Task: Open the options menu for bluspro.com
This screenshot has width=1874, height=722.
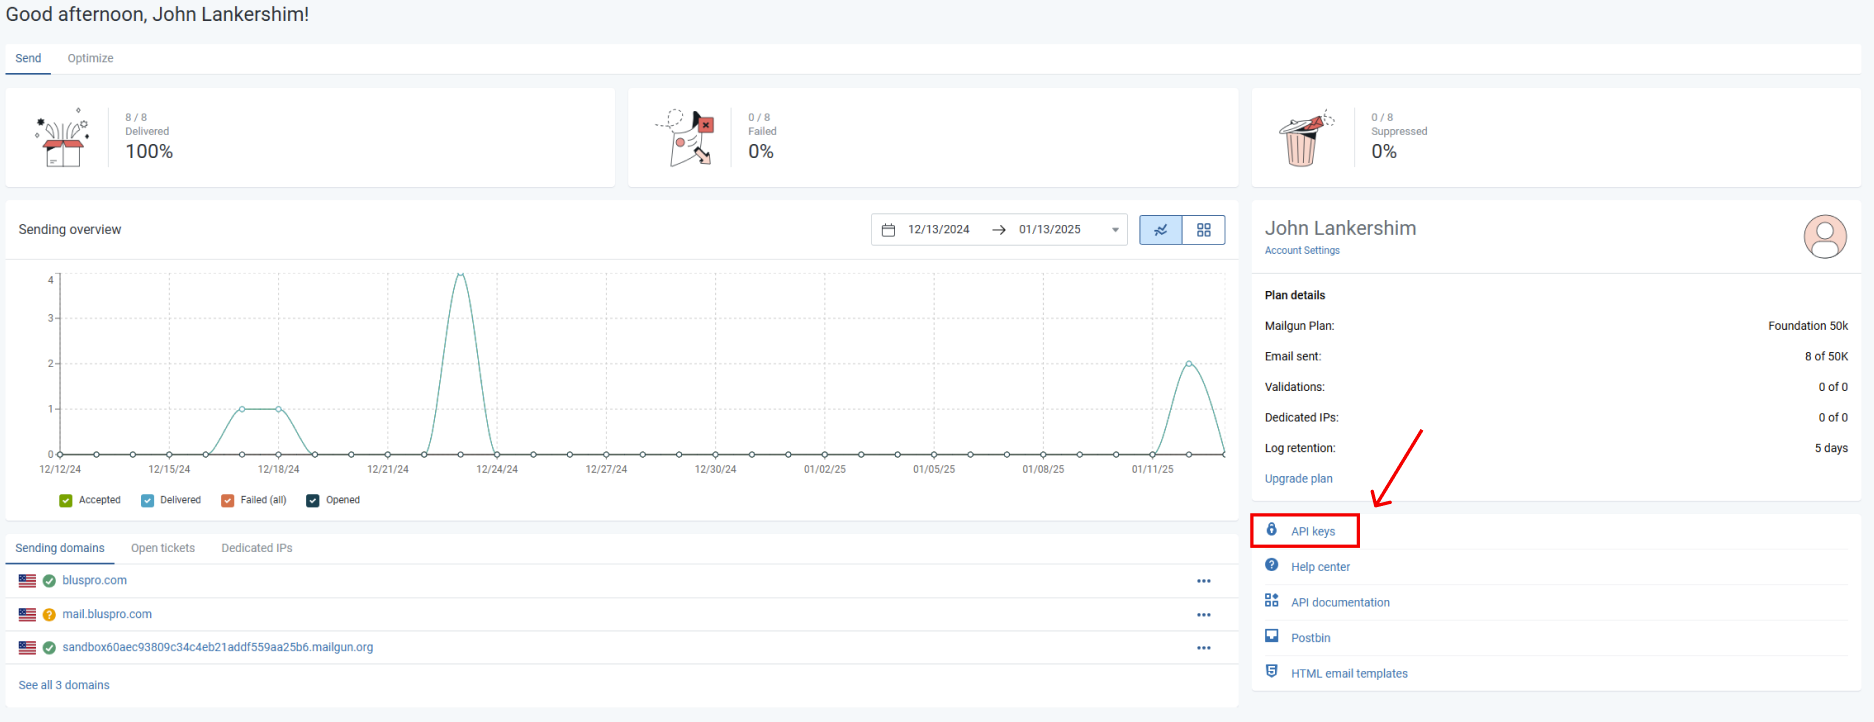Action: pos(1204,581)
